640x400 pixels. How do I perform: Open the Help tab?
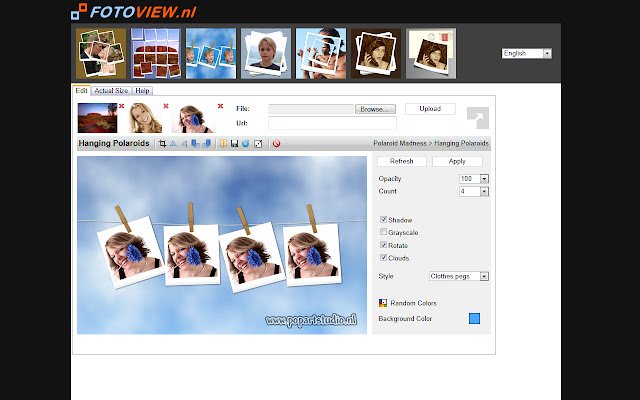click(x=142, y=91)
